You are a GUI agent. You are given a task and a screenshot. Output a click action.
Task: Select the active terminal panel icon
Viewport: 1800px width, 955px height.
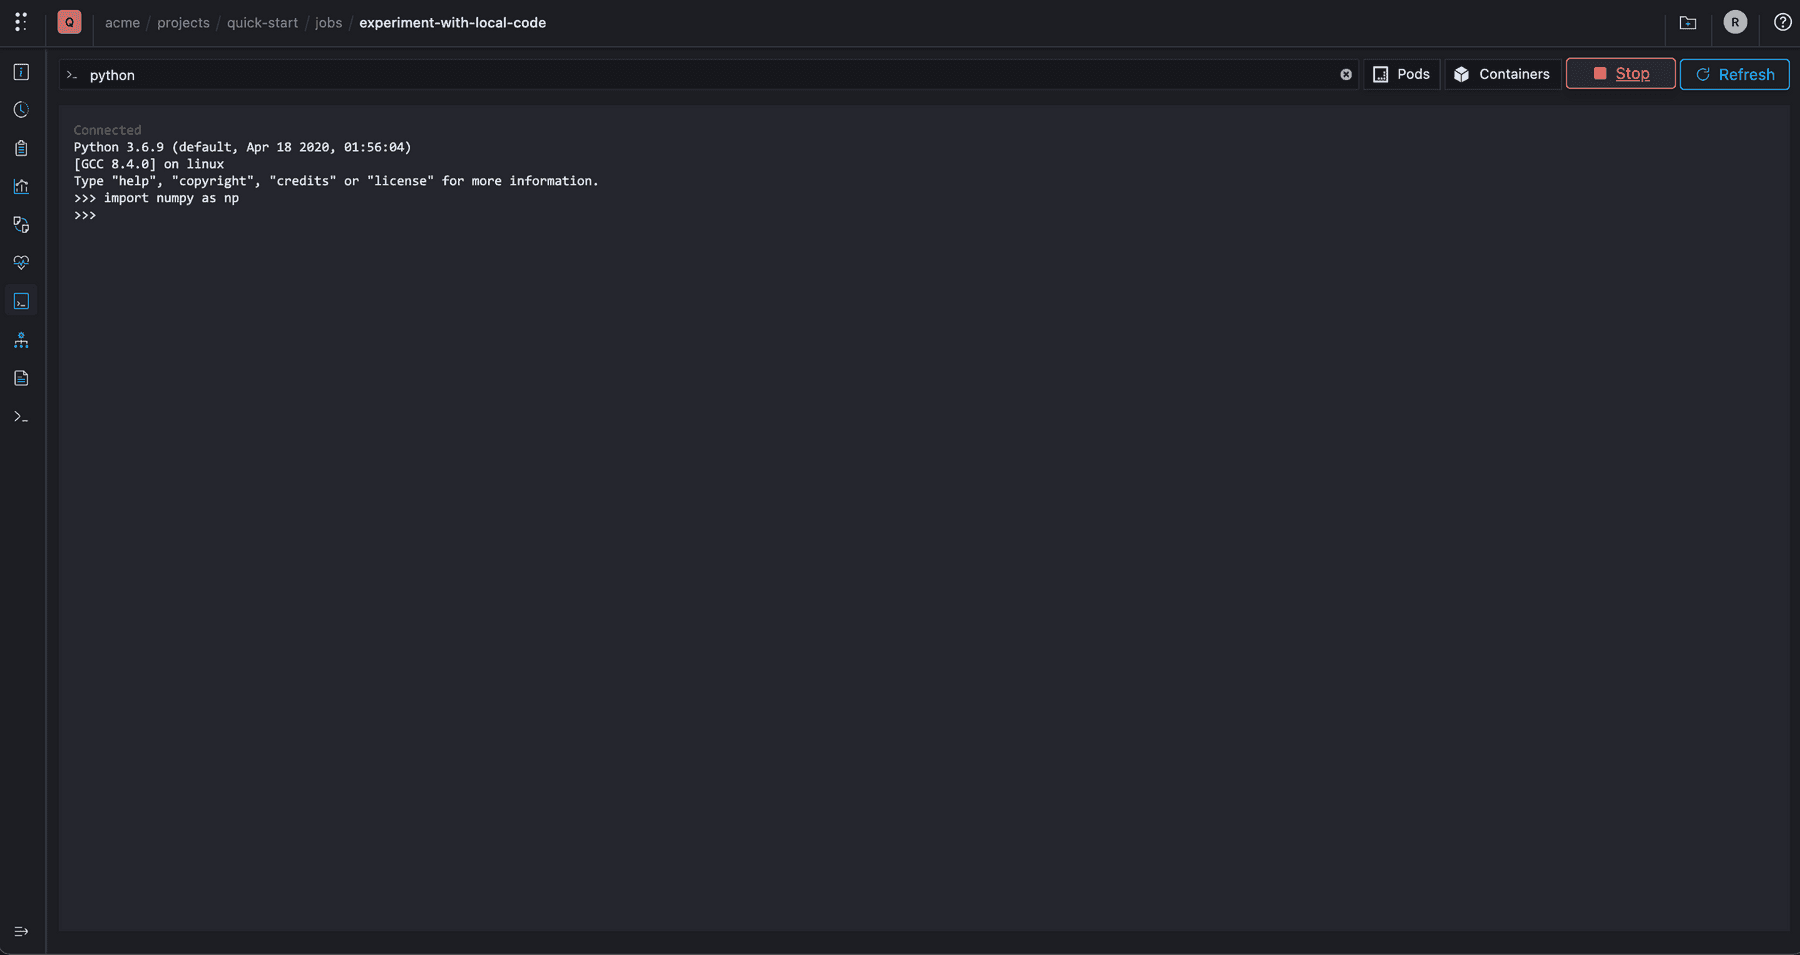20,300
